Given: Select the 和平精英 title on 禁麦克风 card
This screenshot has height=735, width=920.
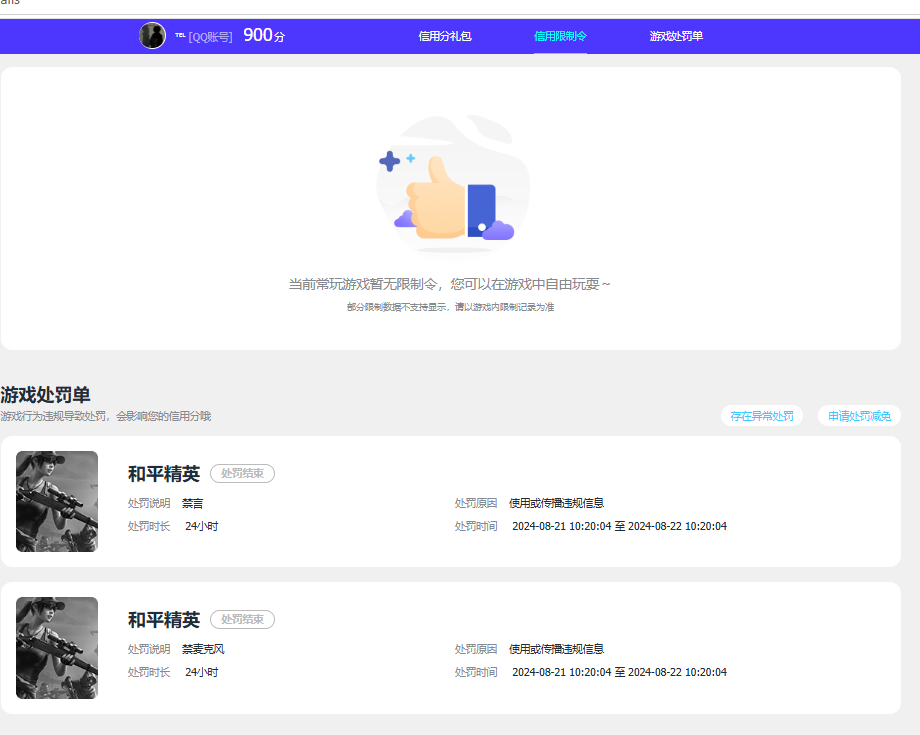Looking at the screenshot, I should (164, 620).
